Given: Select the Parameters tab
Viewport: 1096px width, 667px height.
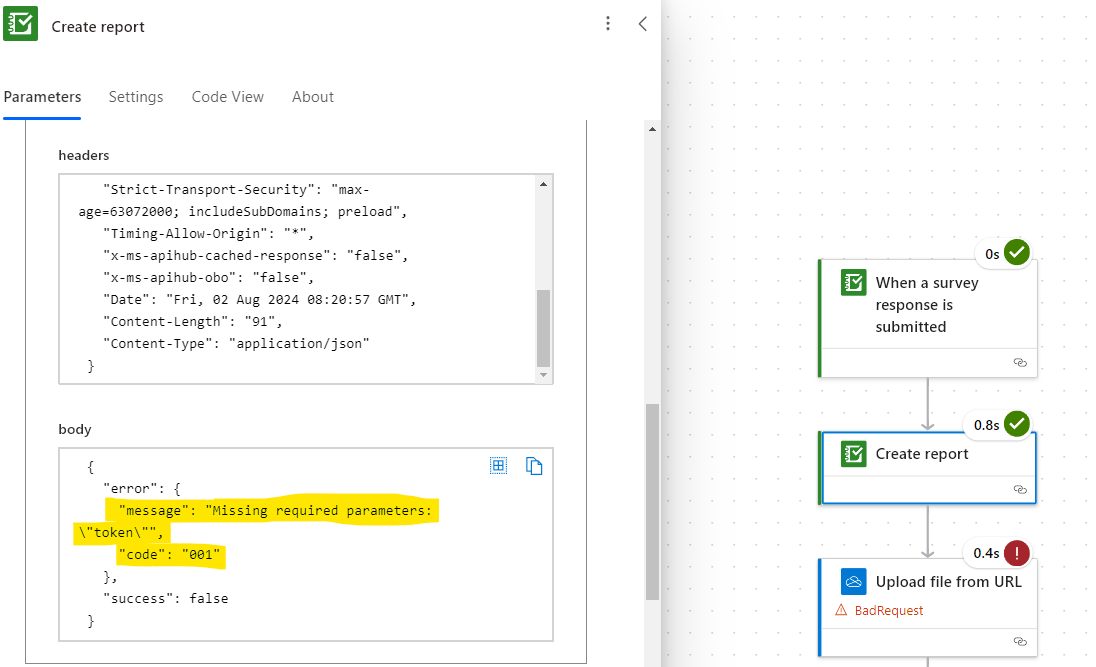Looking at the screenshot, I should pyautogui.click(x=41, y=97).
